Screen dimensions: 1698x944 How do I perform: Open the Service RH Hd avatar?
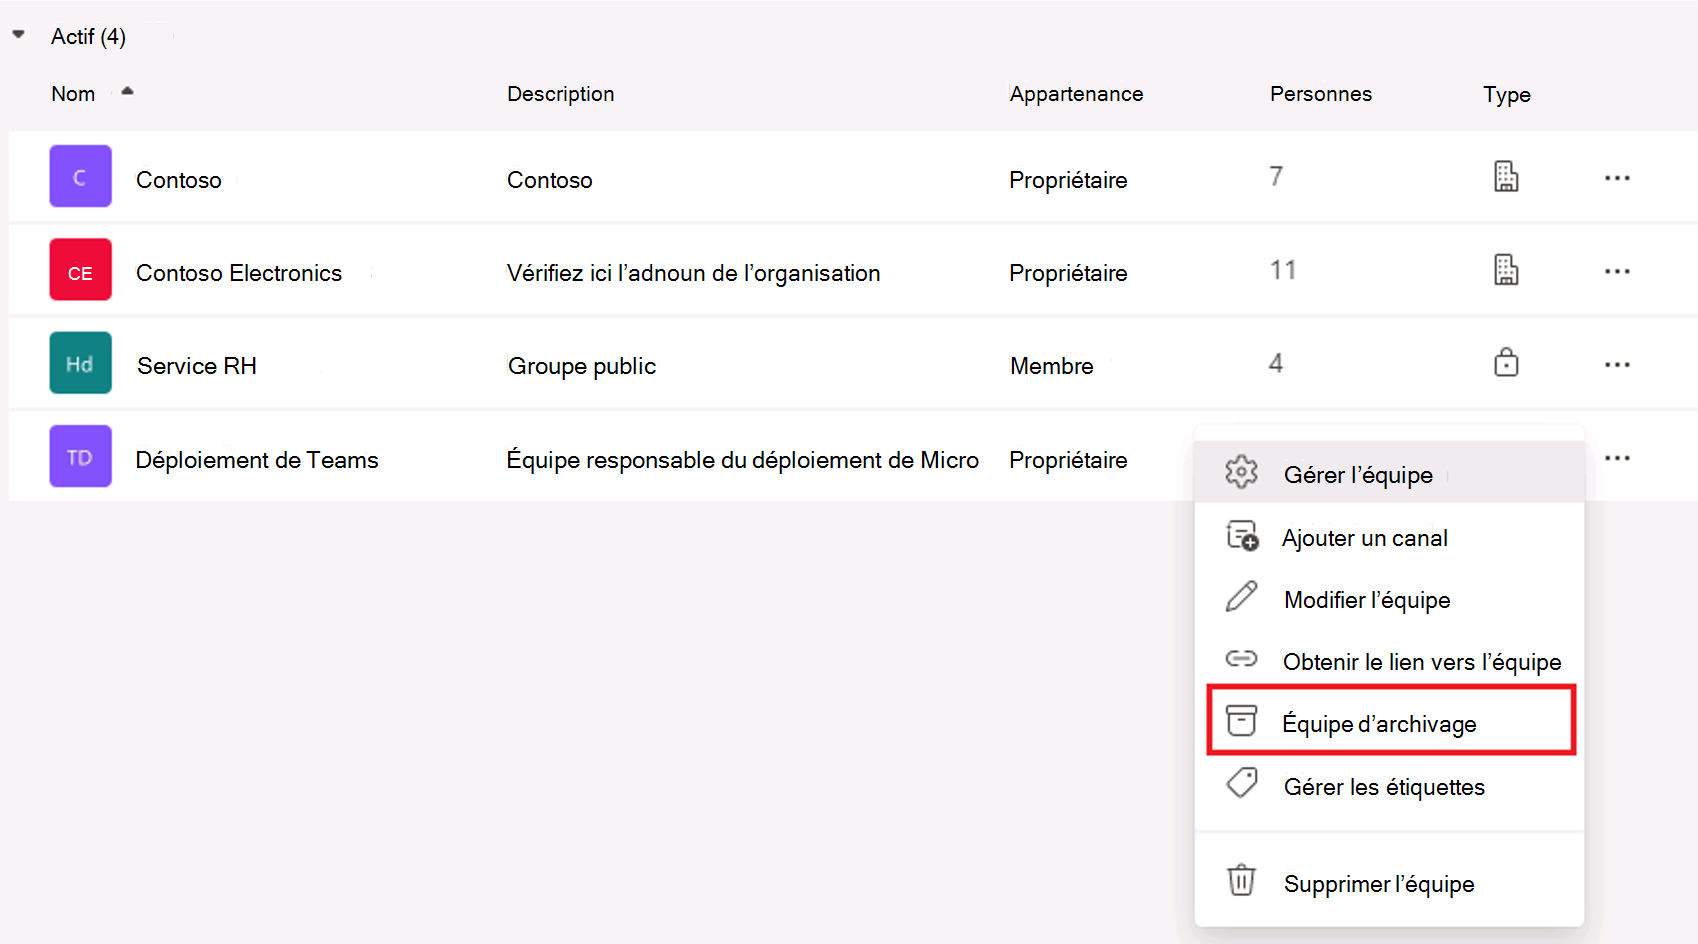pos(80,363)
